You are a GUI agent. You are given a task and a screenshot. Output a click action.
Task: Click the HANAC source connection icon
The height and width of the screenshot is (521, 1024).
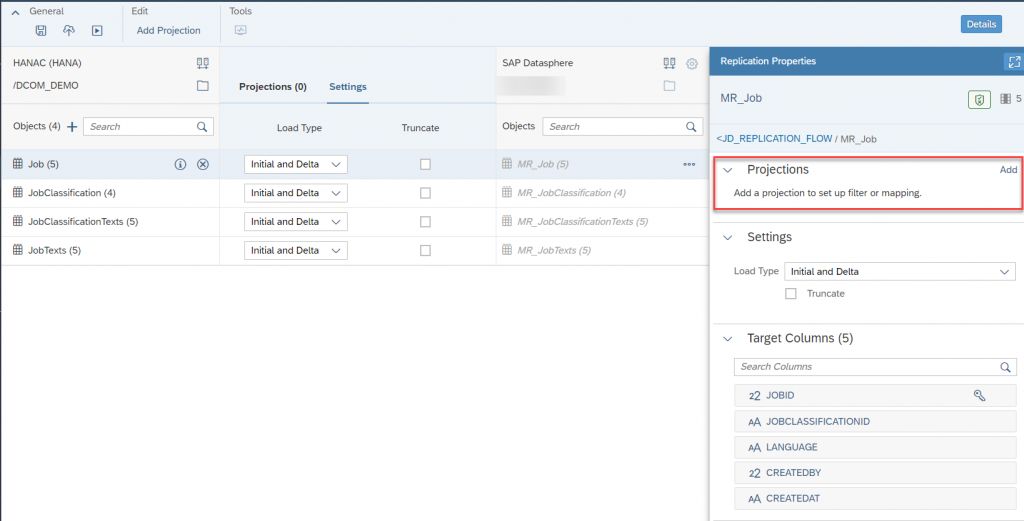pos(203,63)
